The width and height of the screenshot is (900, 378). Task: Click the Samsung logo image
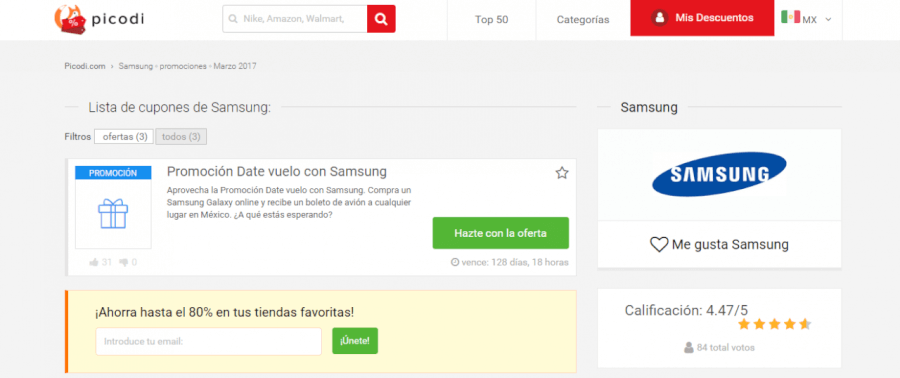point(719,174)
